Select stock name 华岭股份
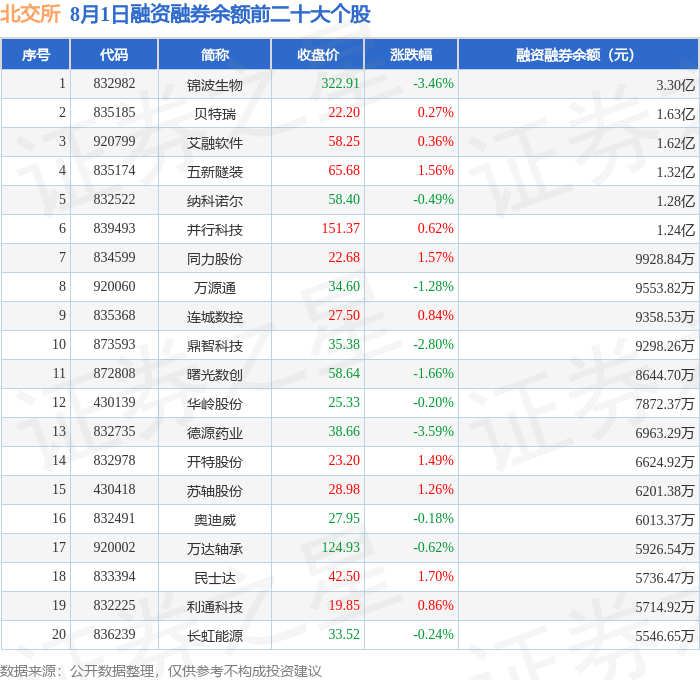Image resolution: width=700 pixels, height=680 pixels. pyautogui.click(x=215, y=404)
